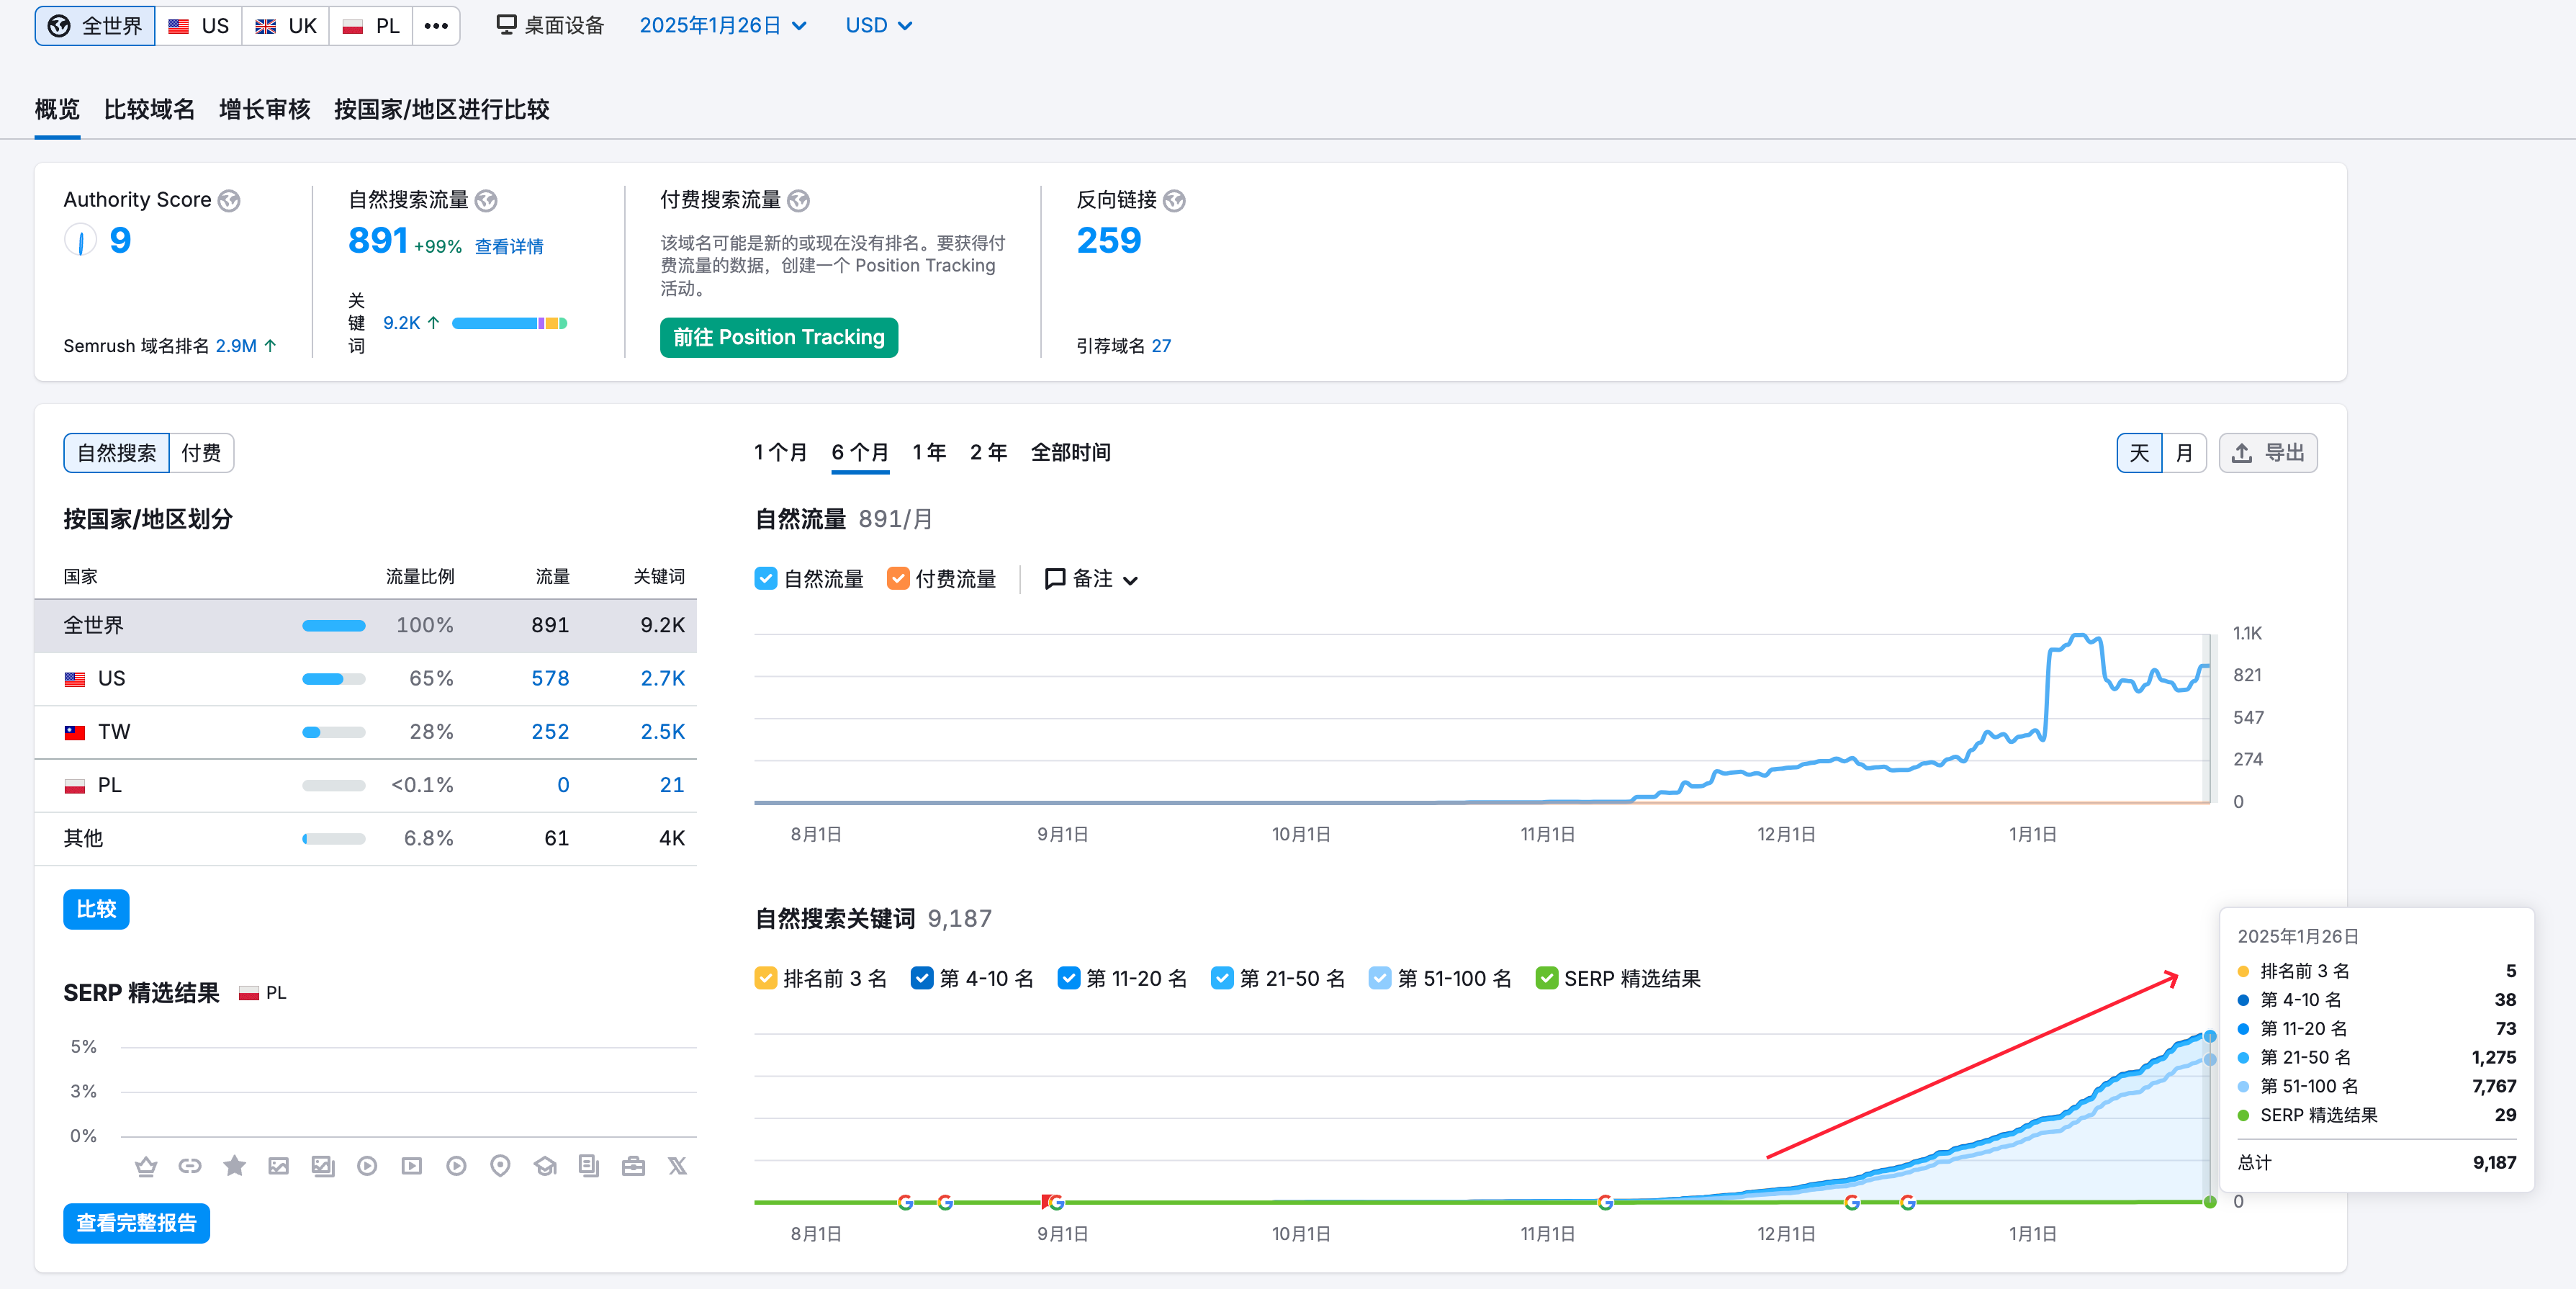Click the 导出 export button
The image size is (2576, 1289).
tap(2267, 453)
